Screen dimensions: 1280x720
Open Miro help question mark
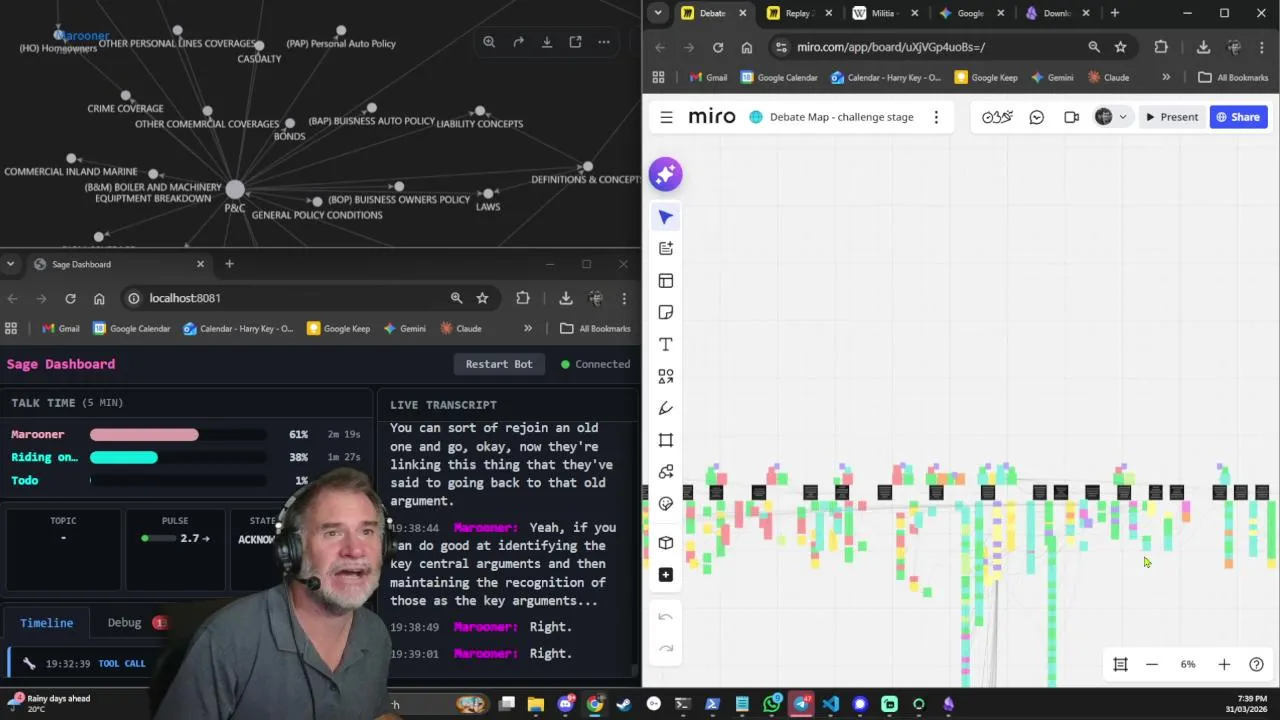[x=1256, y=664]
